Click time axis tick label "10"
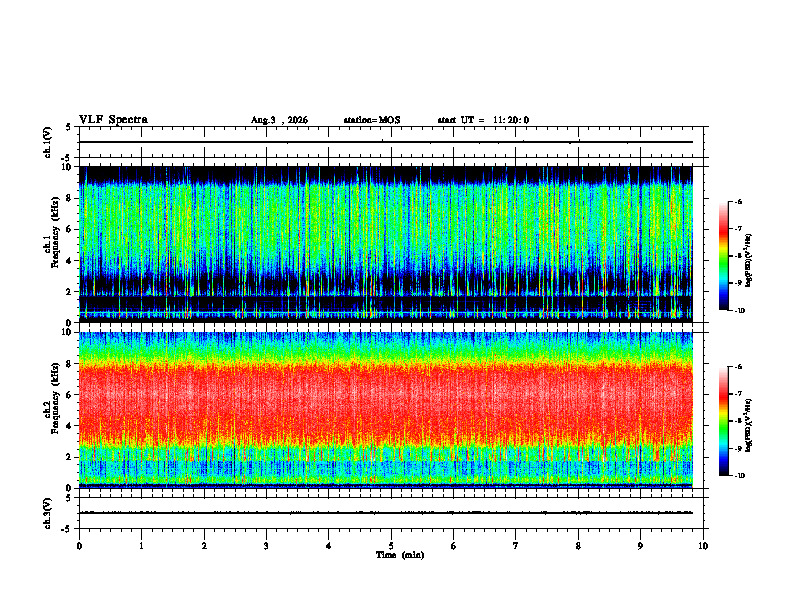792x612 pixels. [x=703, y=546]
